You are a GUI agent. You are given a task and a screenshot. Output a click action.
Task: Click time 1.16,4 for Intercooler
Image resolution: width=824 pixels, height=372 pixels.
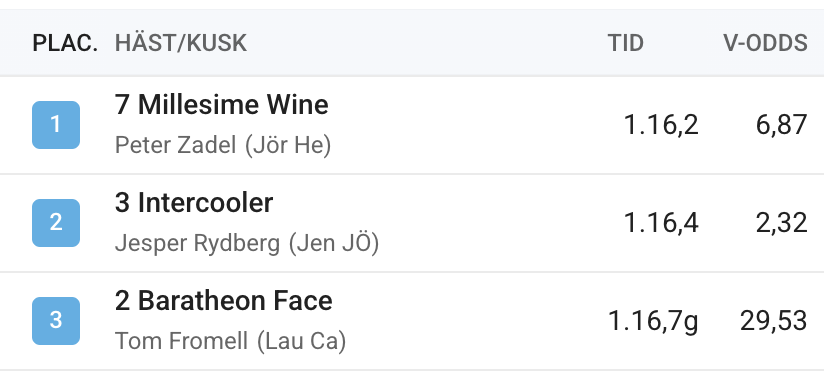(661, 223)
